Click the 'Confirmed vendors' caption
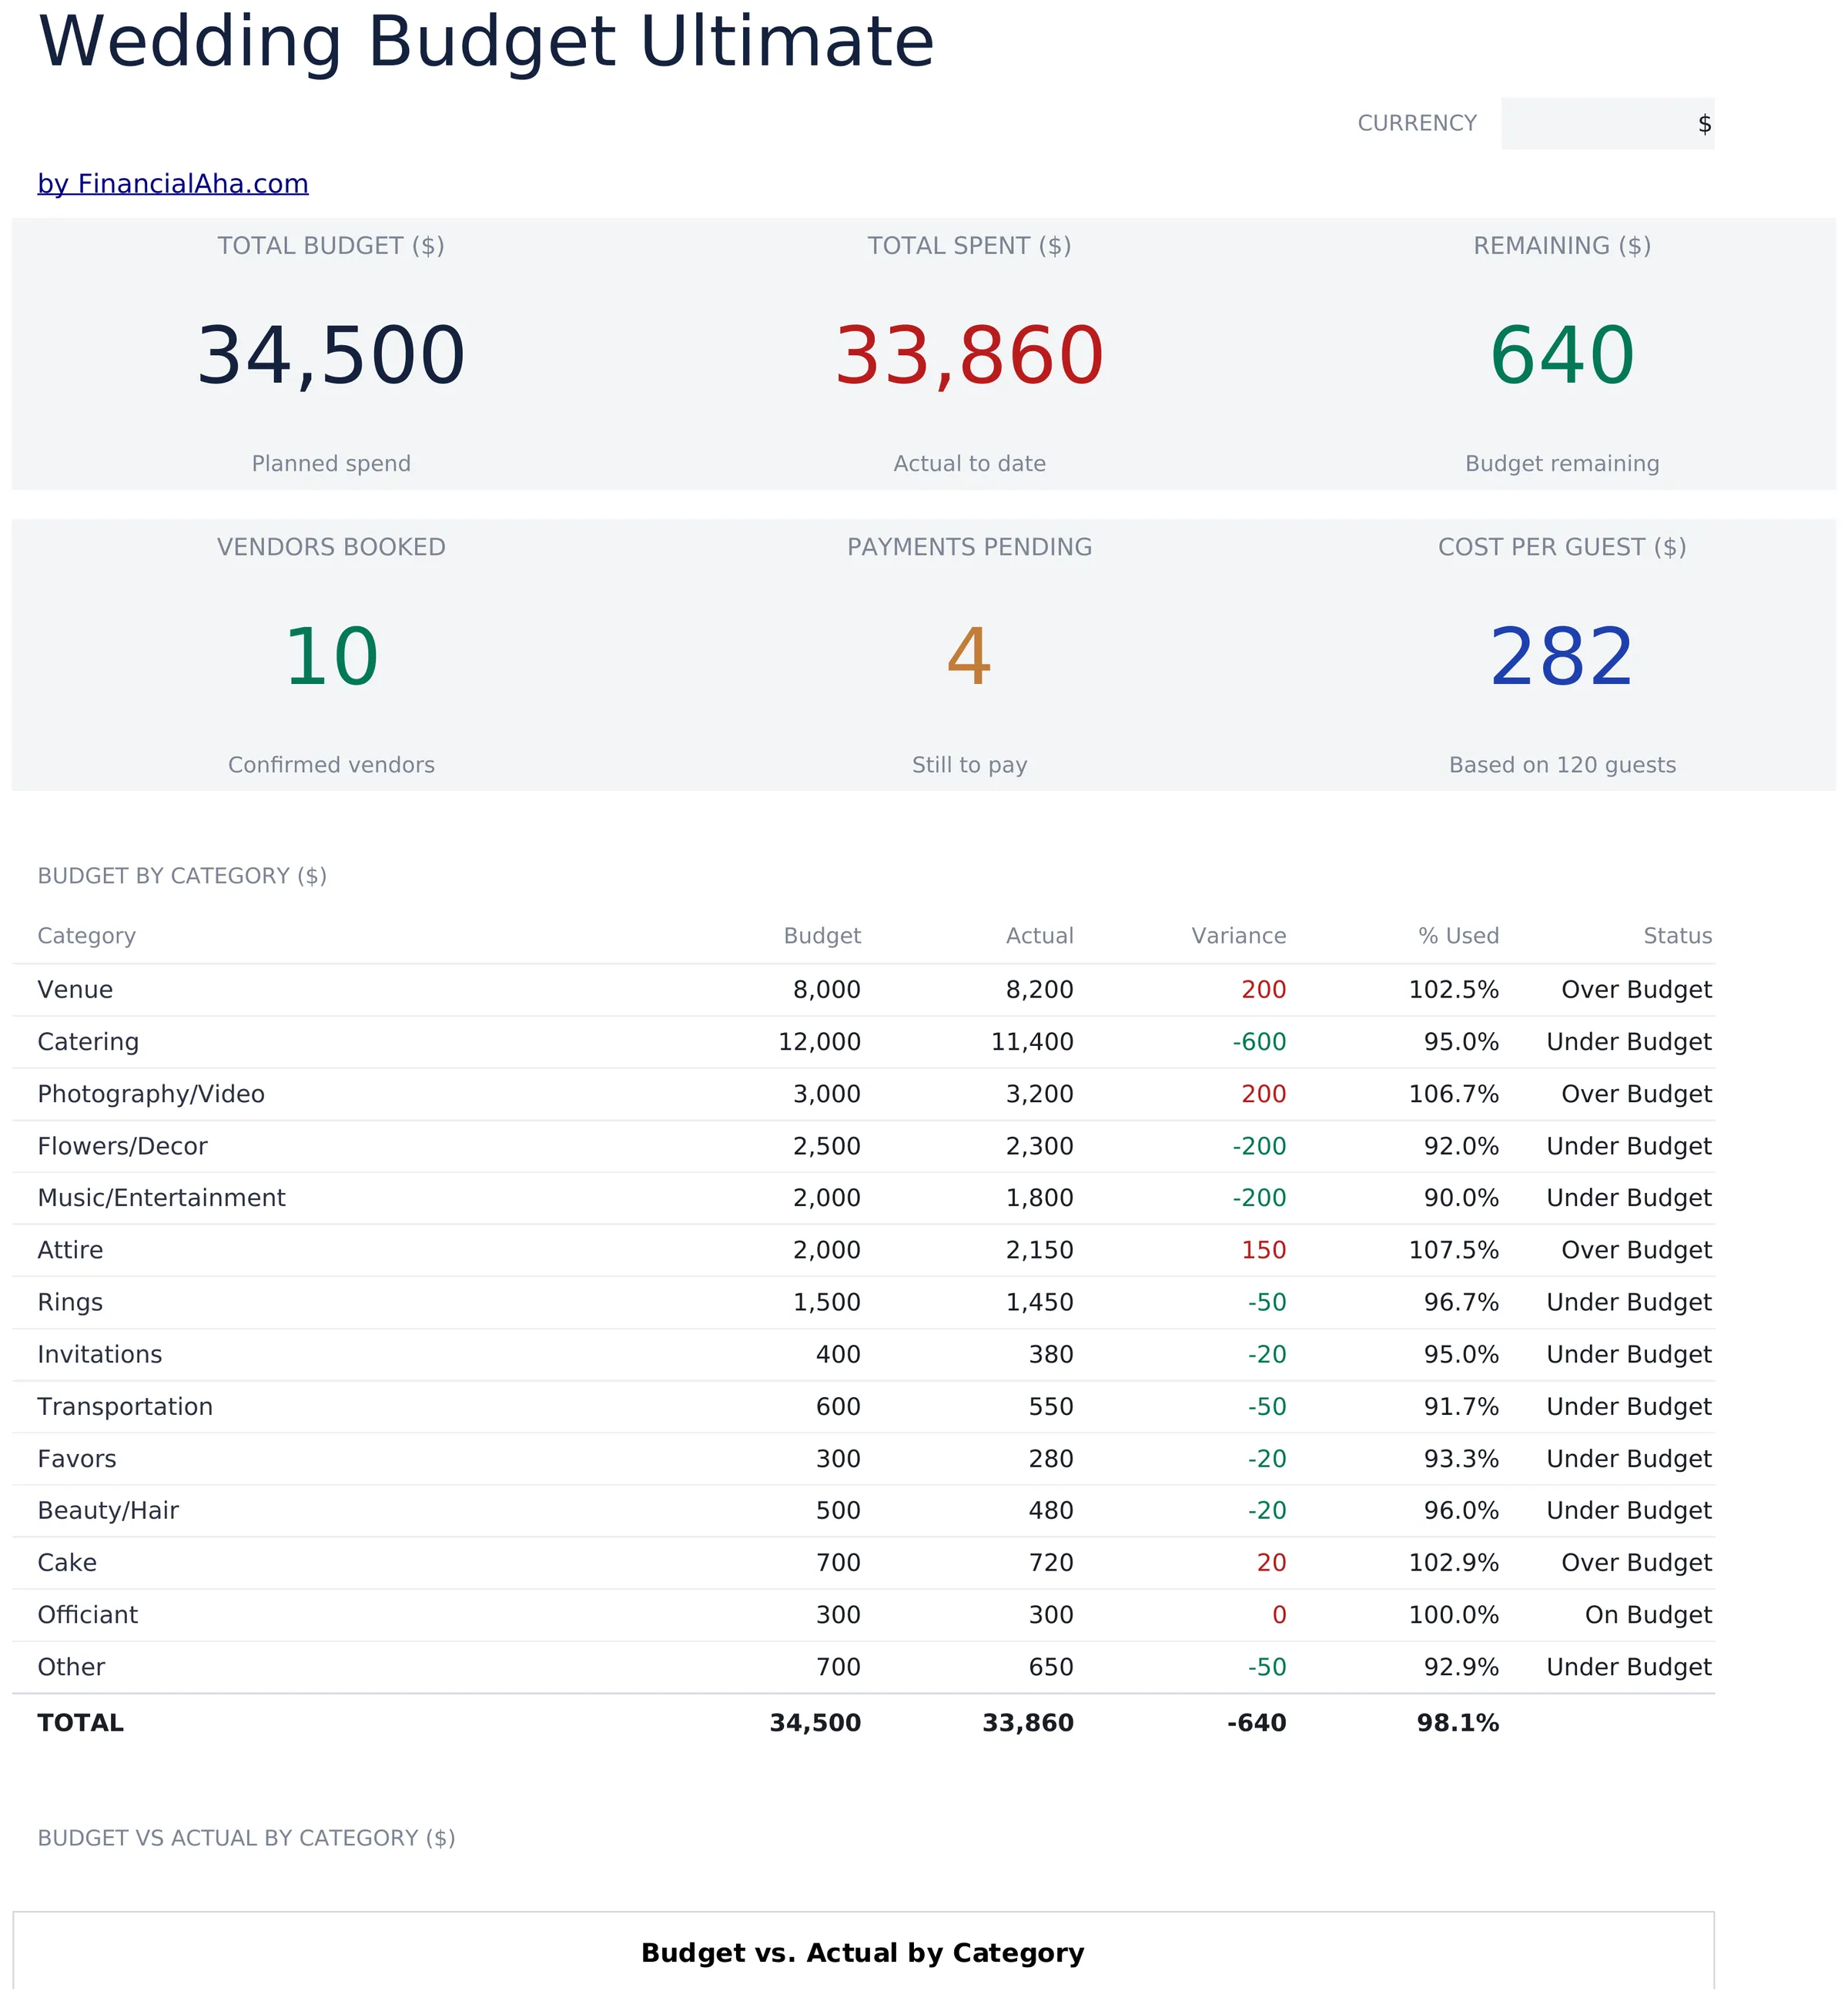Image resolution: width=1848 pixels, height=2001 pixels. [331, 765]
